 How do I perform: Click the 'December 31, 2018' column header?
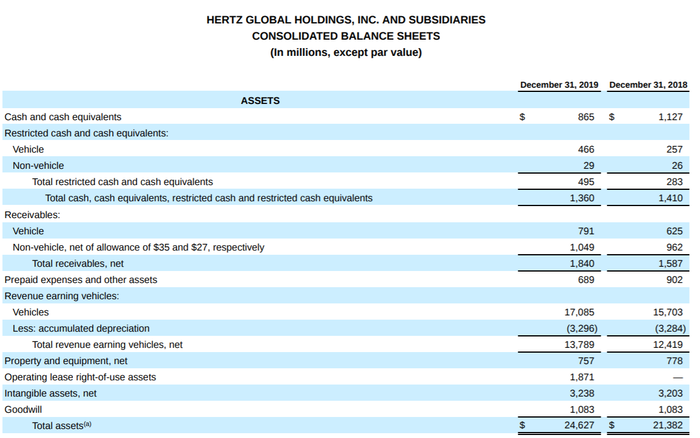[x=648, y=85]
